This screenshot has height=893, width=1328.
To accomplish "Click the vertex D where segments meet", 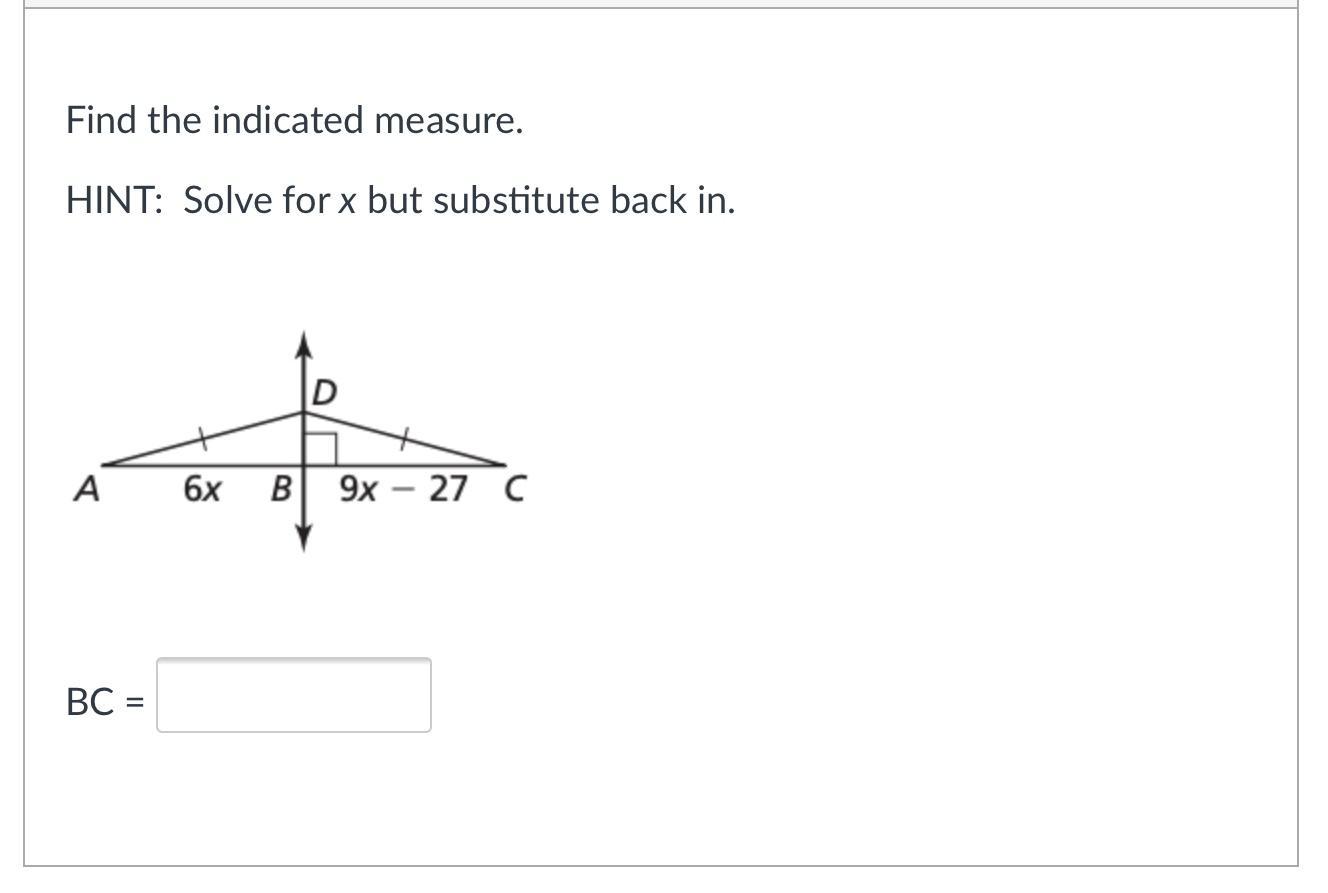I will pyautogui.click(x=304, y=412).
